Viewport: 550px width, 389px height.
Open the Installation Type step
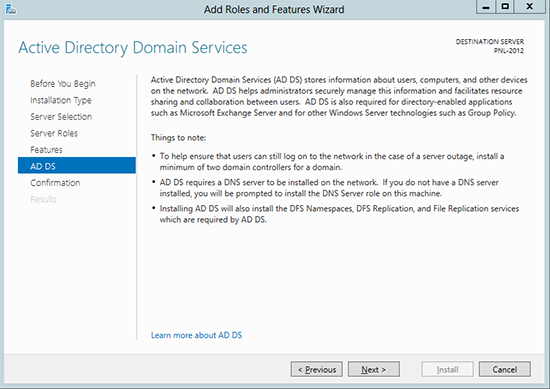coord(61,100)
